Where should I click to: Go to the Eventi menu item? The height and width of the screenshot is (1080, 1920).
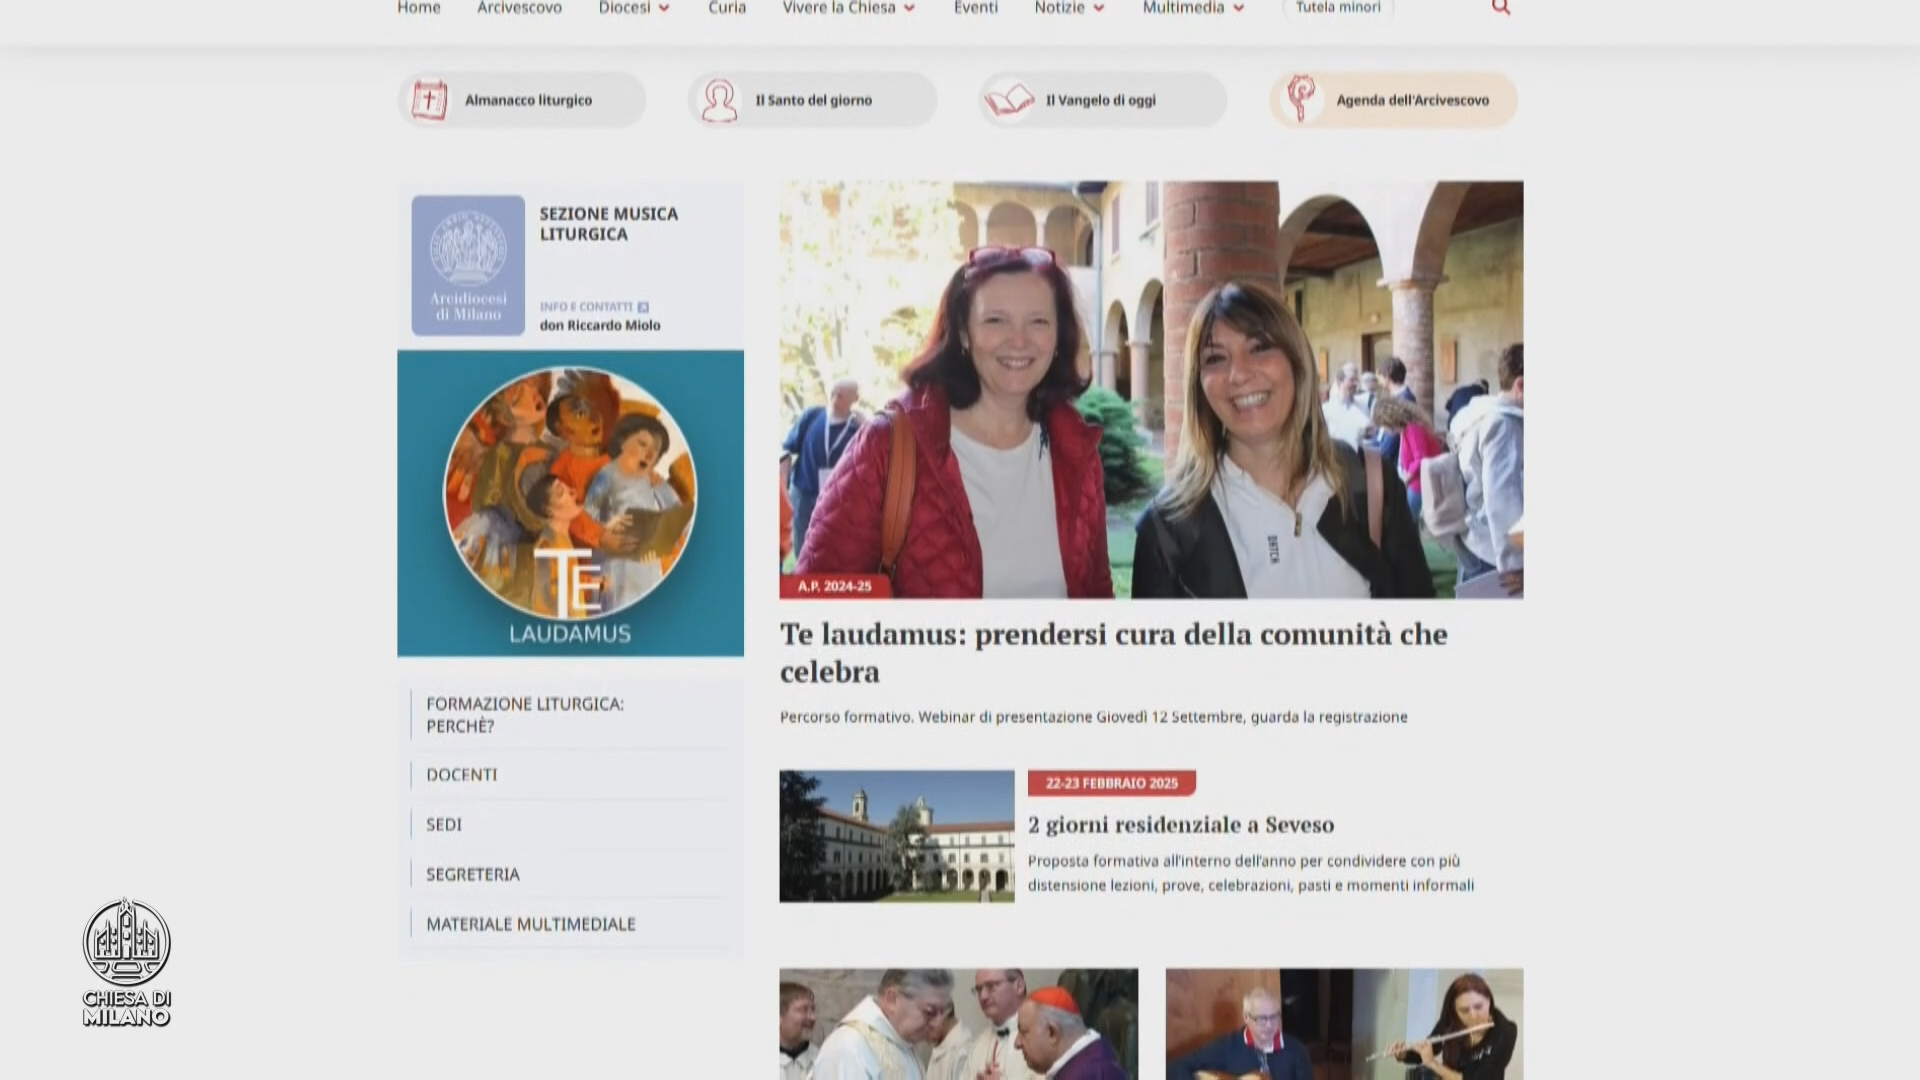pyautogui.click(x=975, y=8)
